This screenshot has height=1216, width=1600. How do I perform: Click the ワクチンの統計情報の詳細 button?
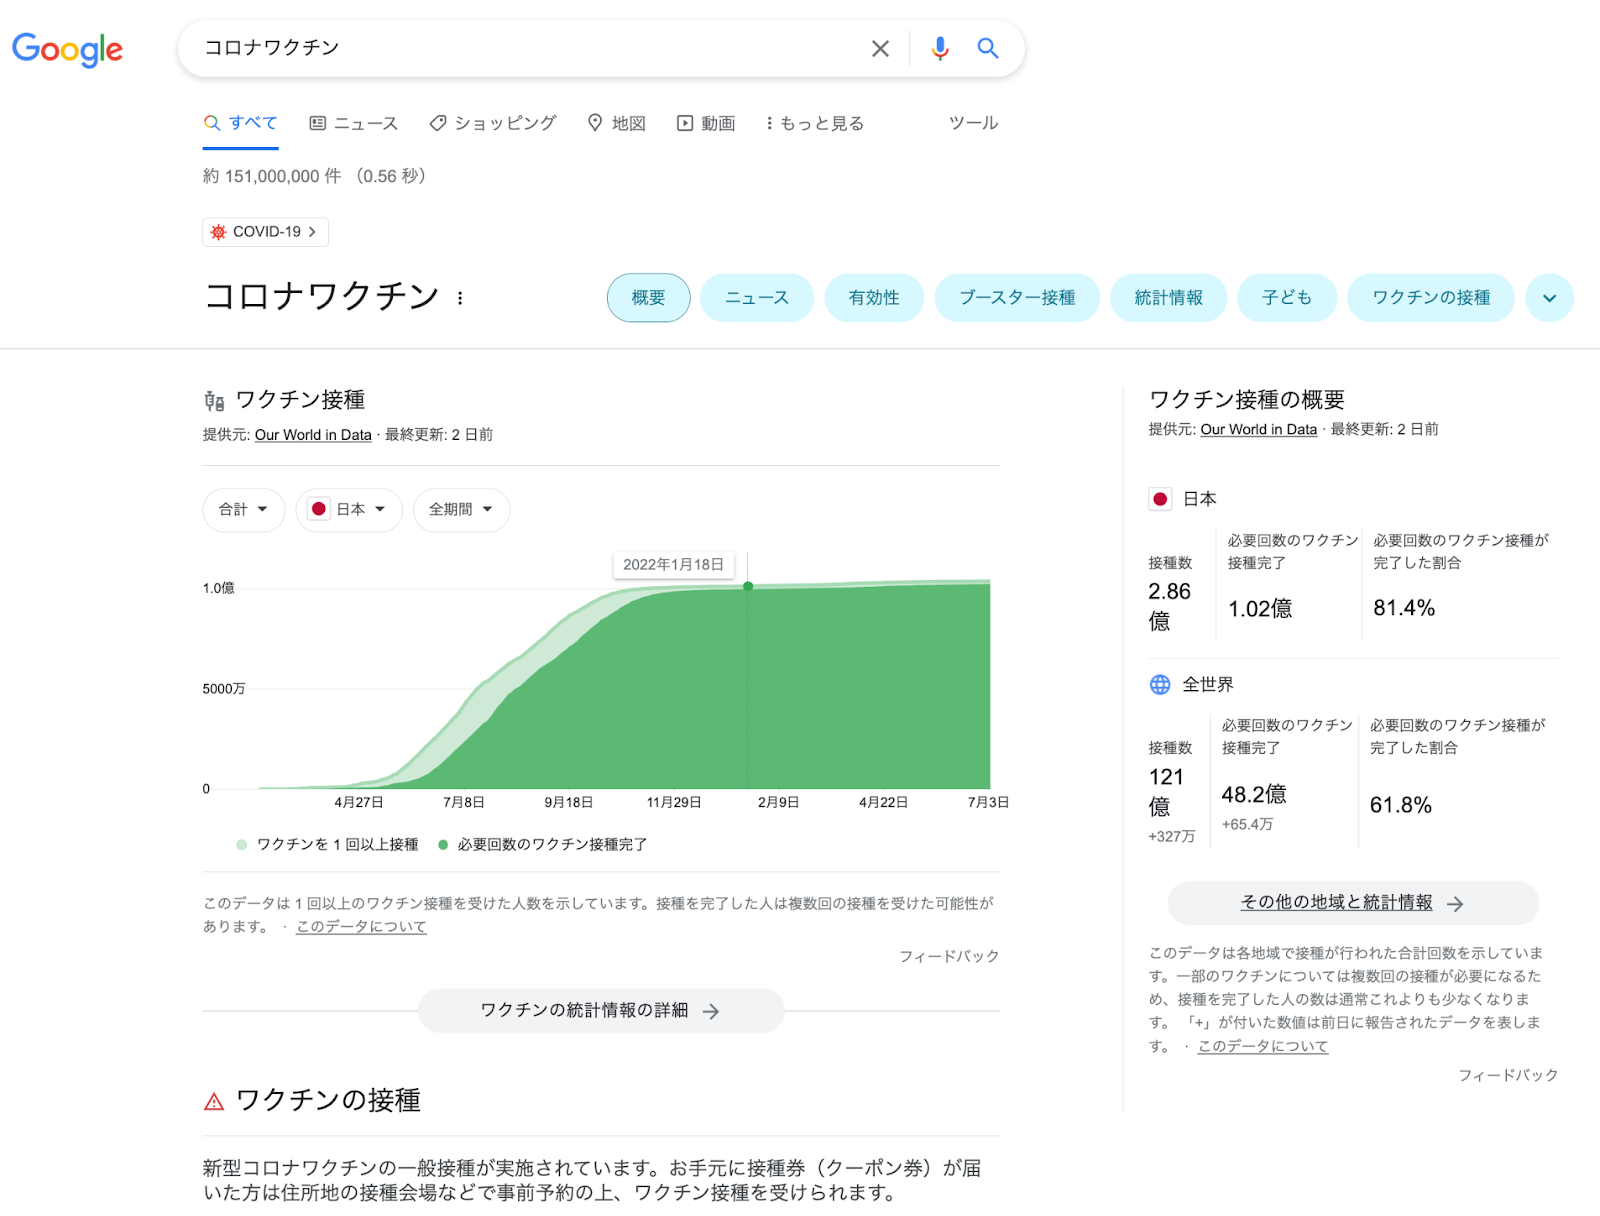(600, 1011)
